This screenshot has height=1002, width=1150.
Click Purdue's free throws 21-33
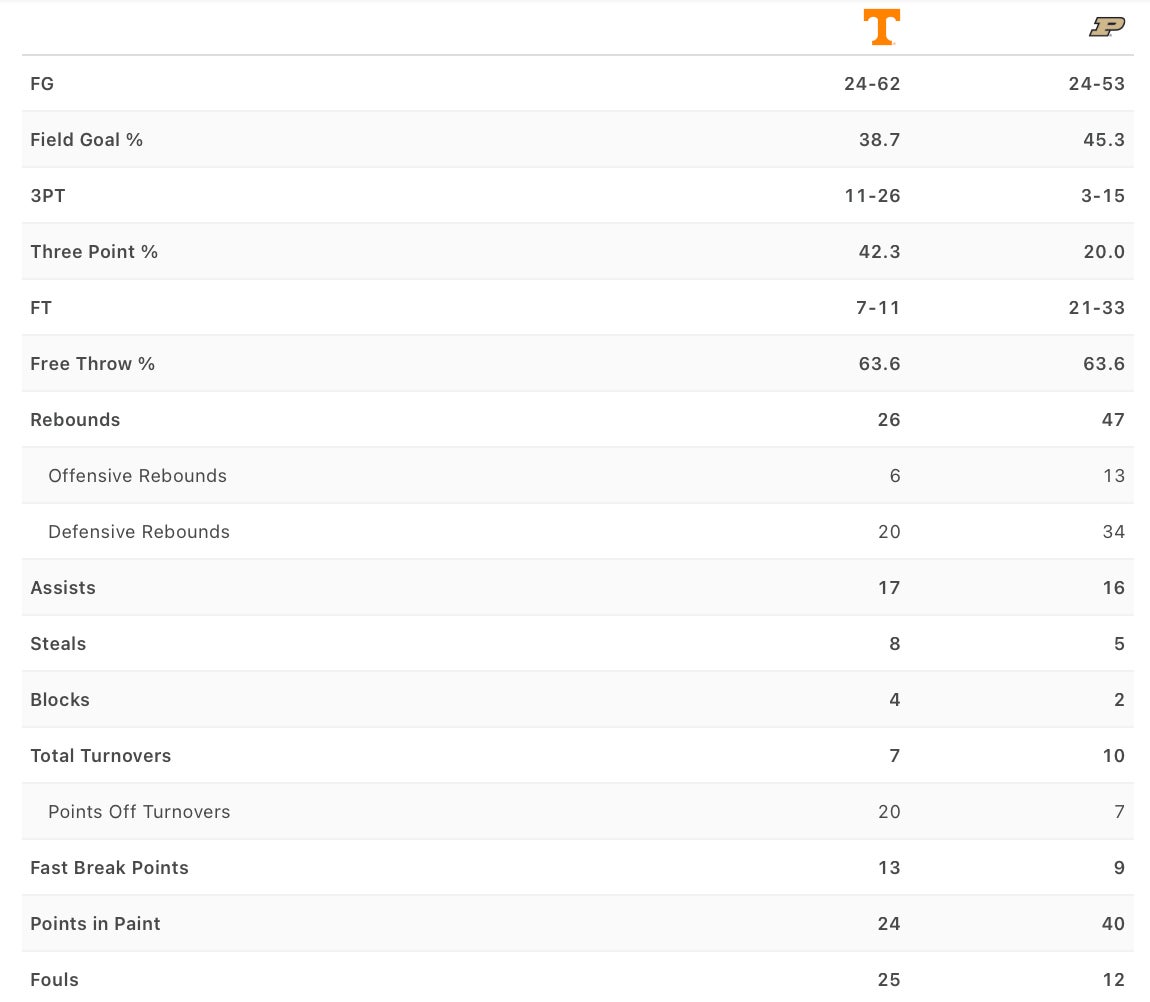point(1096,308)
